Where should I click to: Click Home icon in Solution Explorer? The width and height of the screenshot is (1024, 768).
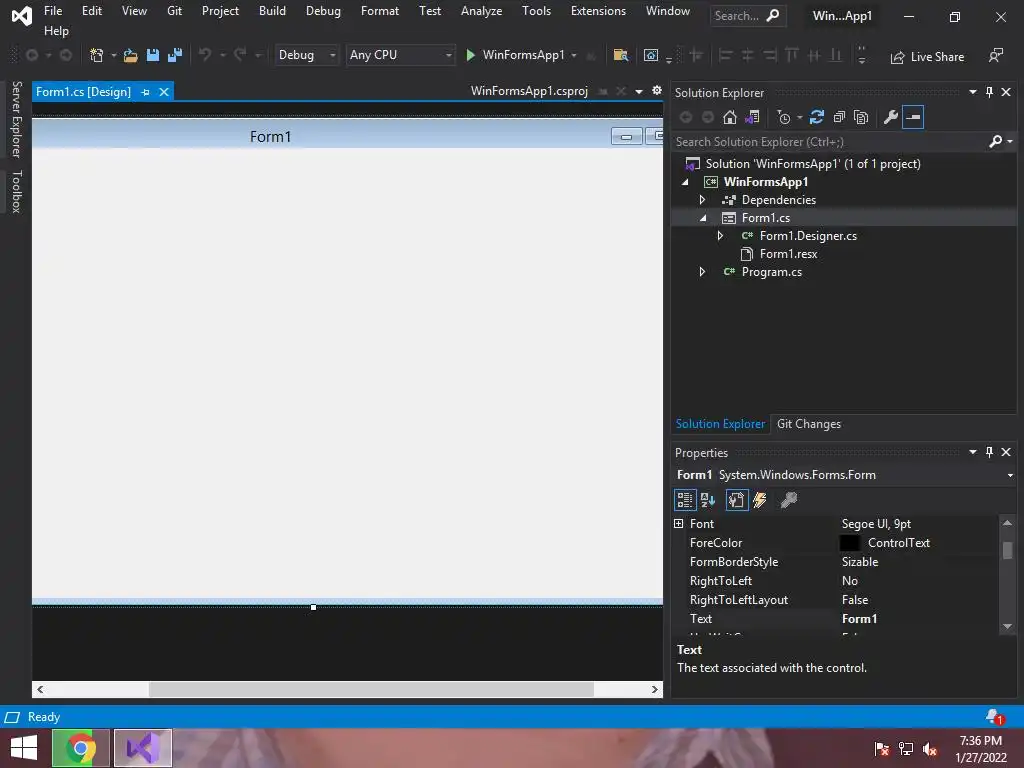tap(730, 118)
